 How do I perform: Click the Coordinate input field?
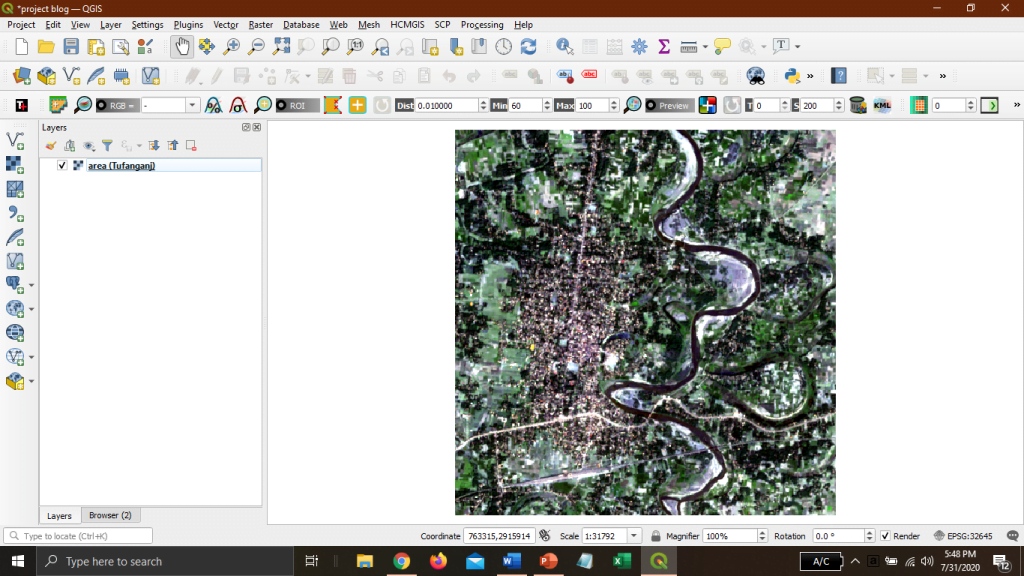click(501, 536)
